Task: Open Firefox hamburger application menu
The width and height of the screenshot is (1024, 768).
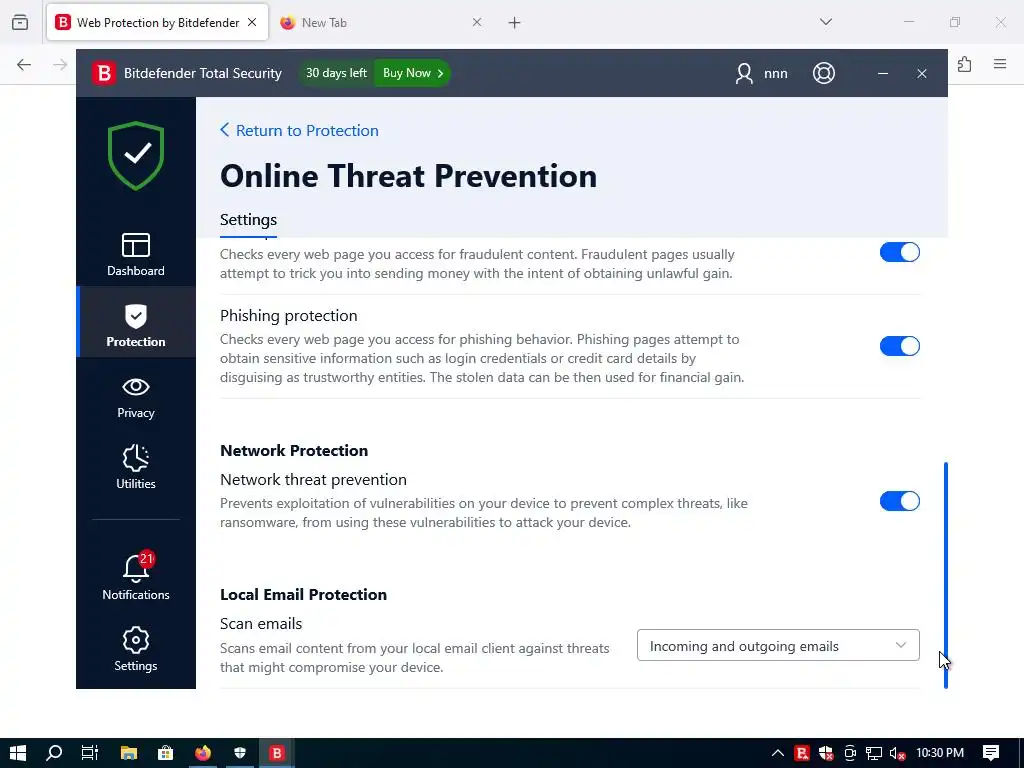Action: tap(1000, 64)
